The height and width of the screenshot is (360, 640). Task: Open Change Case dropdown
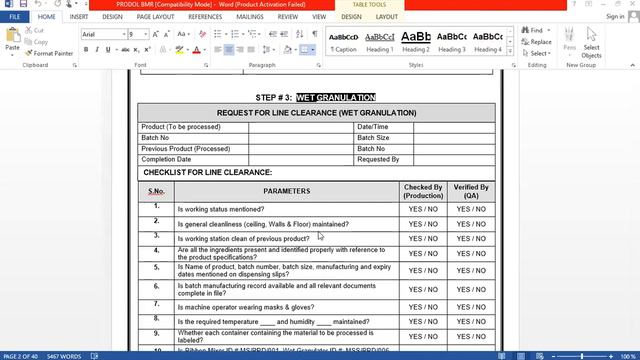[184, 34]
